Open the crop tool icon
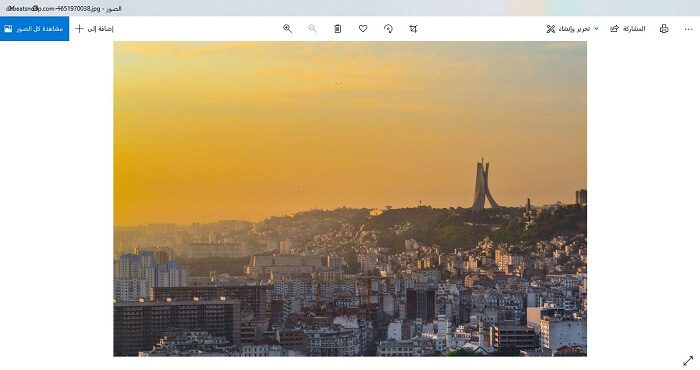 413,29
